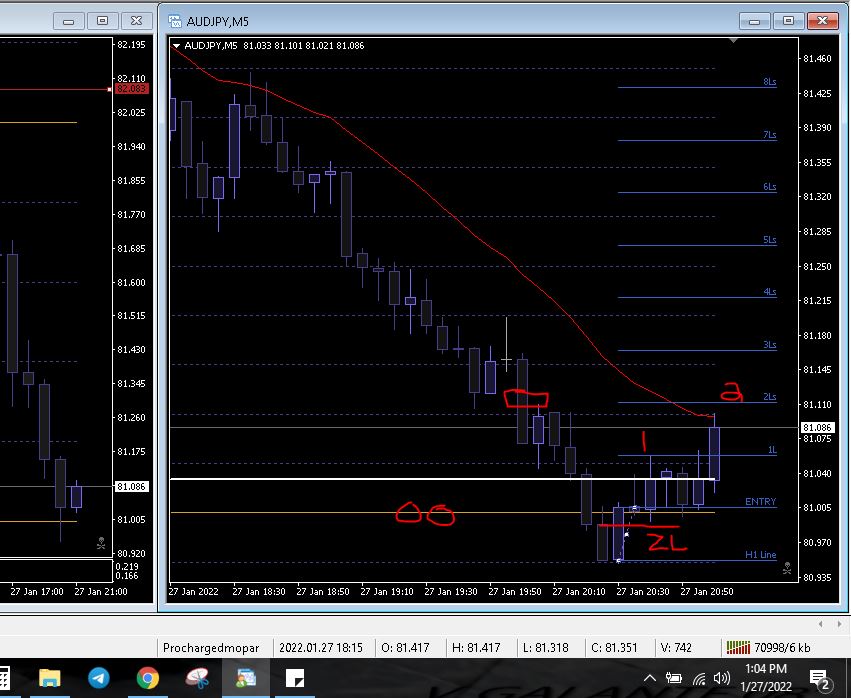Click the connection status bars 70998/6 kb
The image size is (851, 698).
[x=768, y=648]
